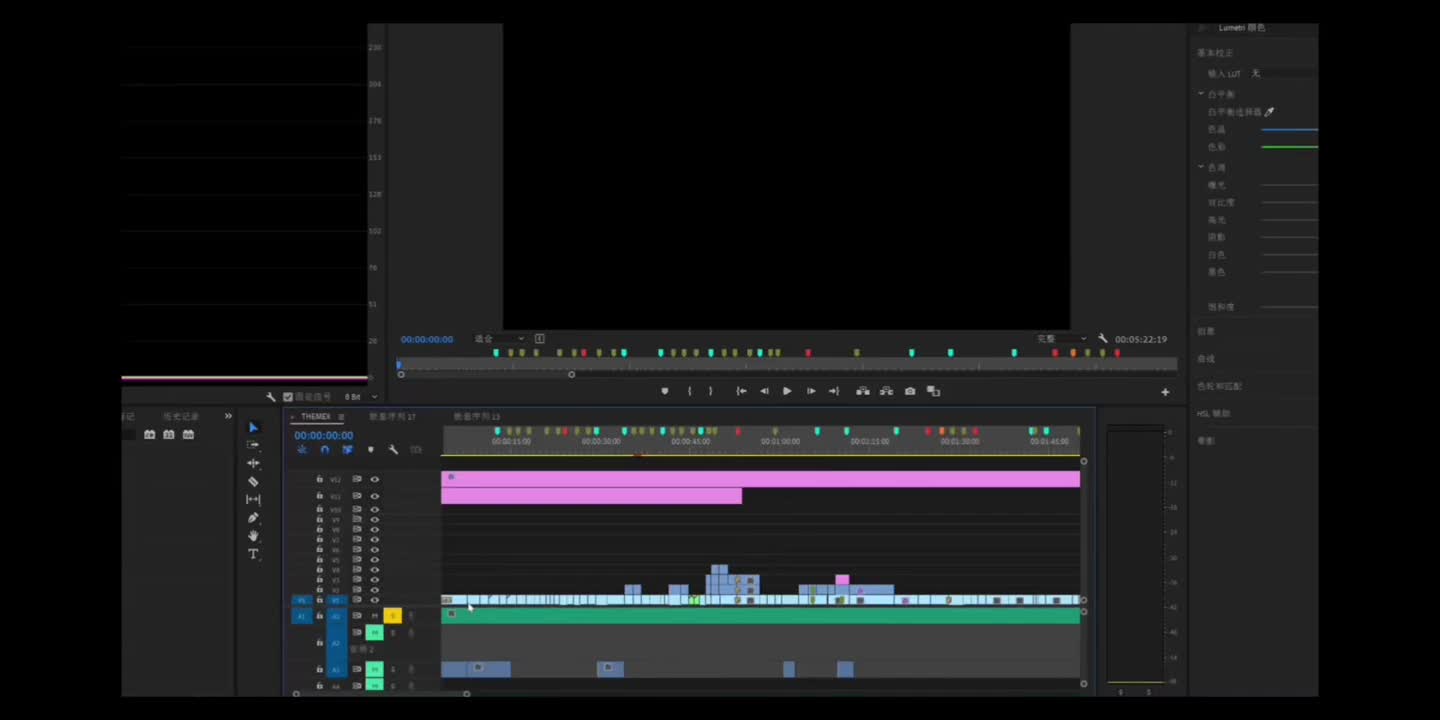This screenshot has height=720, width=1440.
Task: Expand the Creative section in Lumetri
Action: point(1206,332)
